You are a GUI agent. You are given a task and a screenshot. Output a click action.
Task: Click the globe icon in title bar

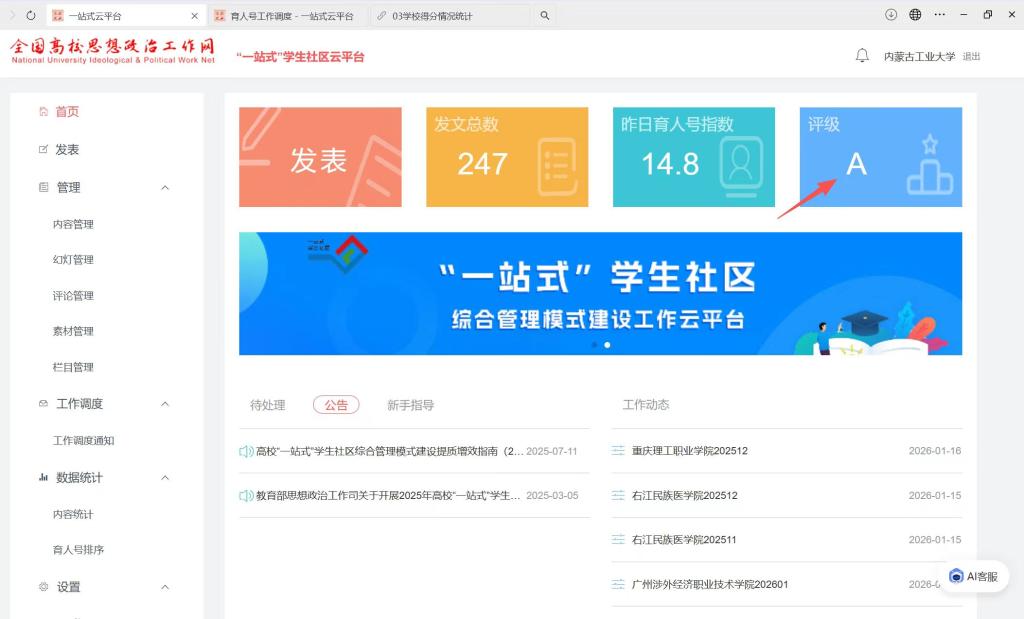point(915,15)
